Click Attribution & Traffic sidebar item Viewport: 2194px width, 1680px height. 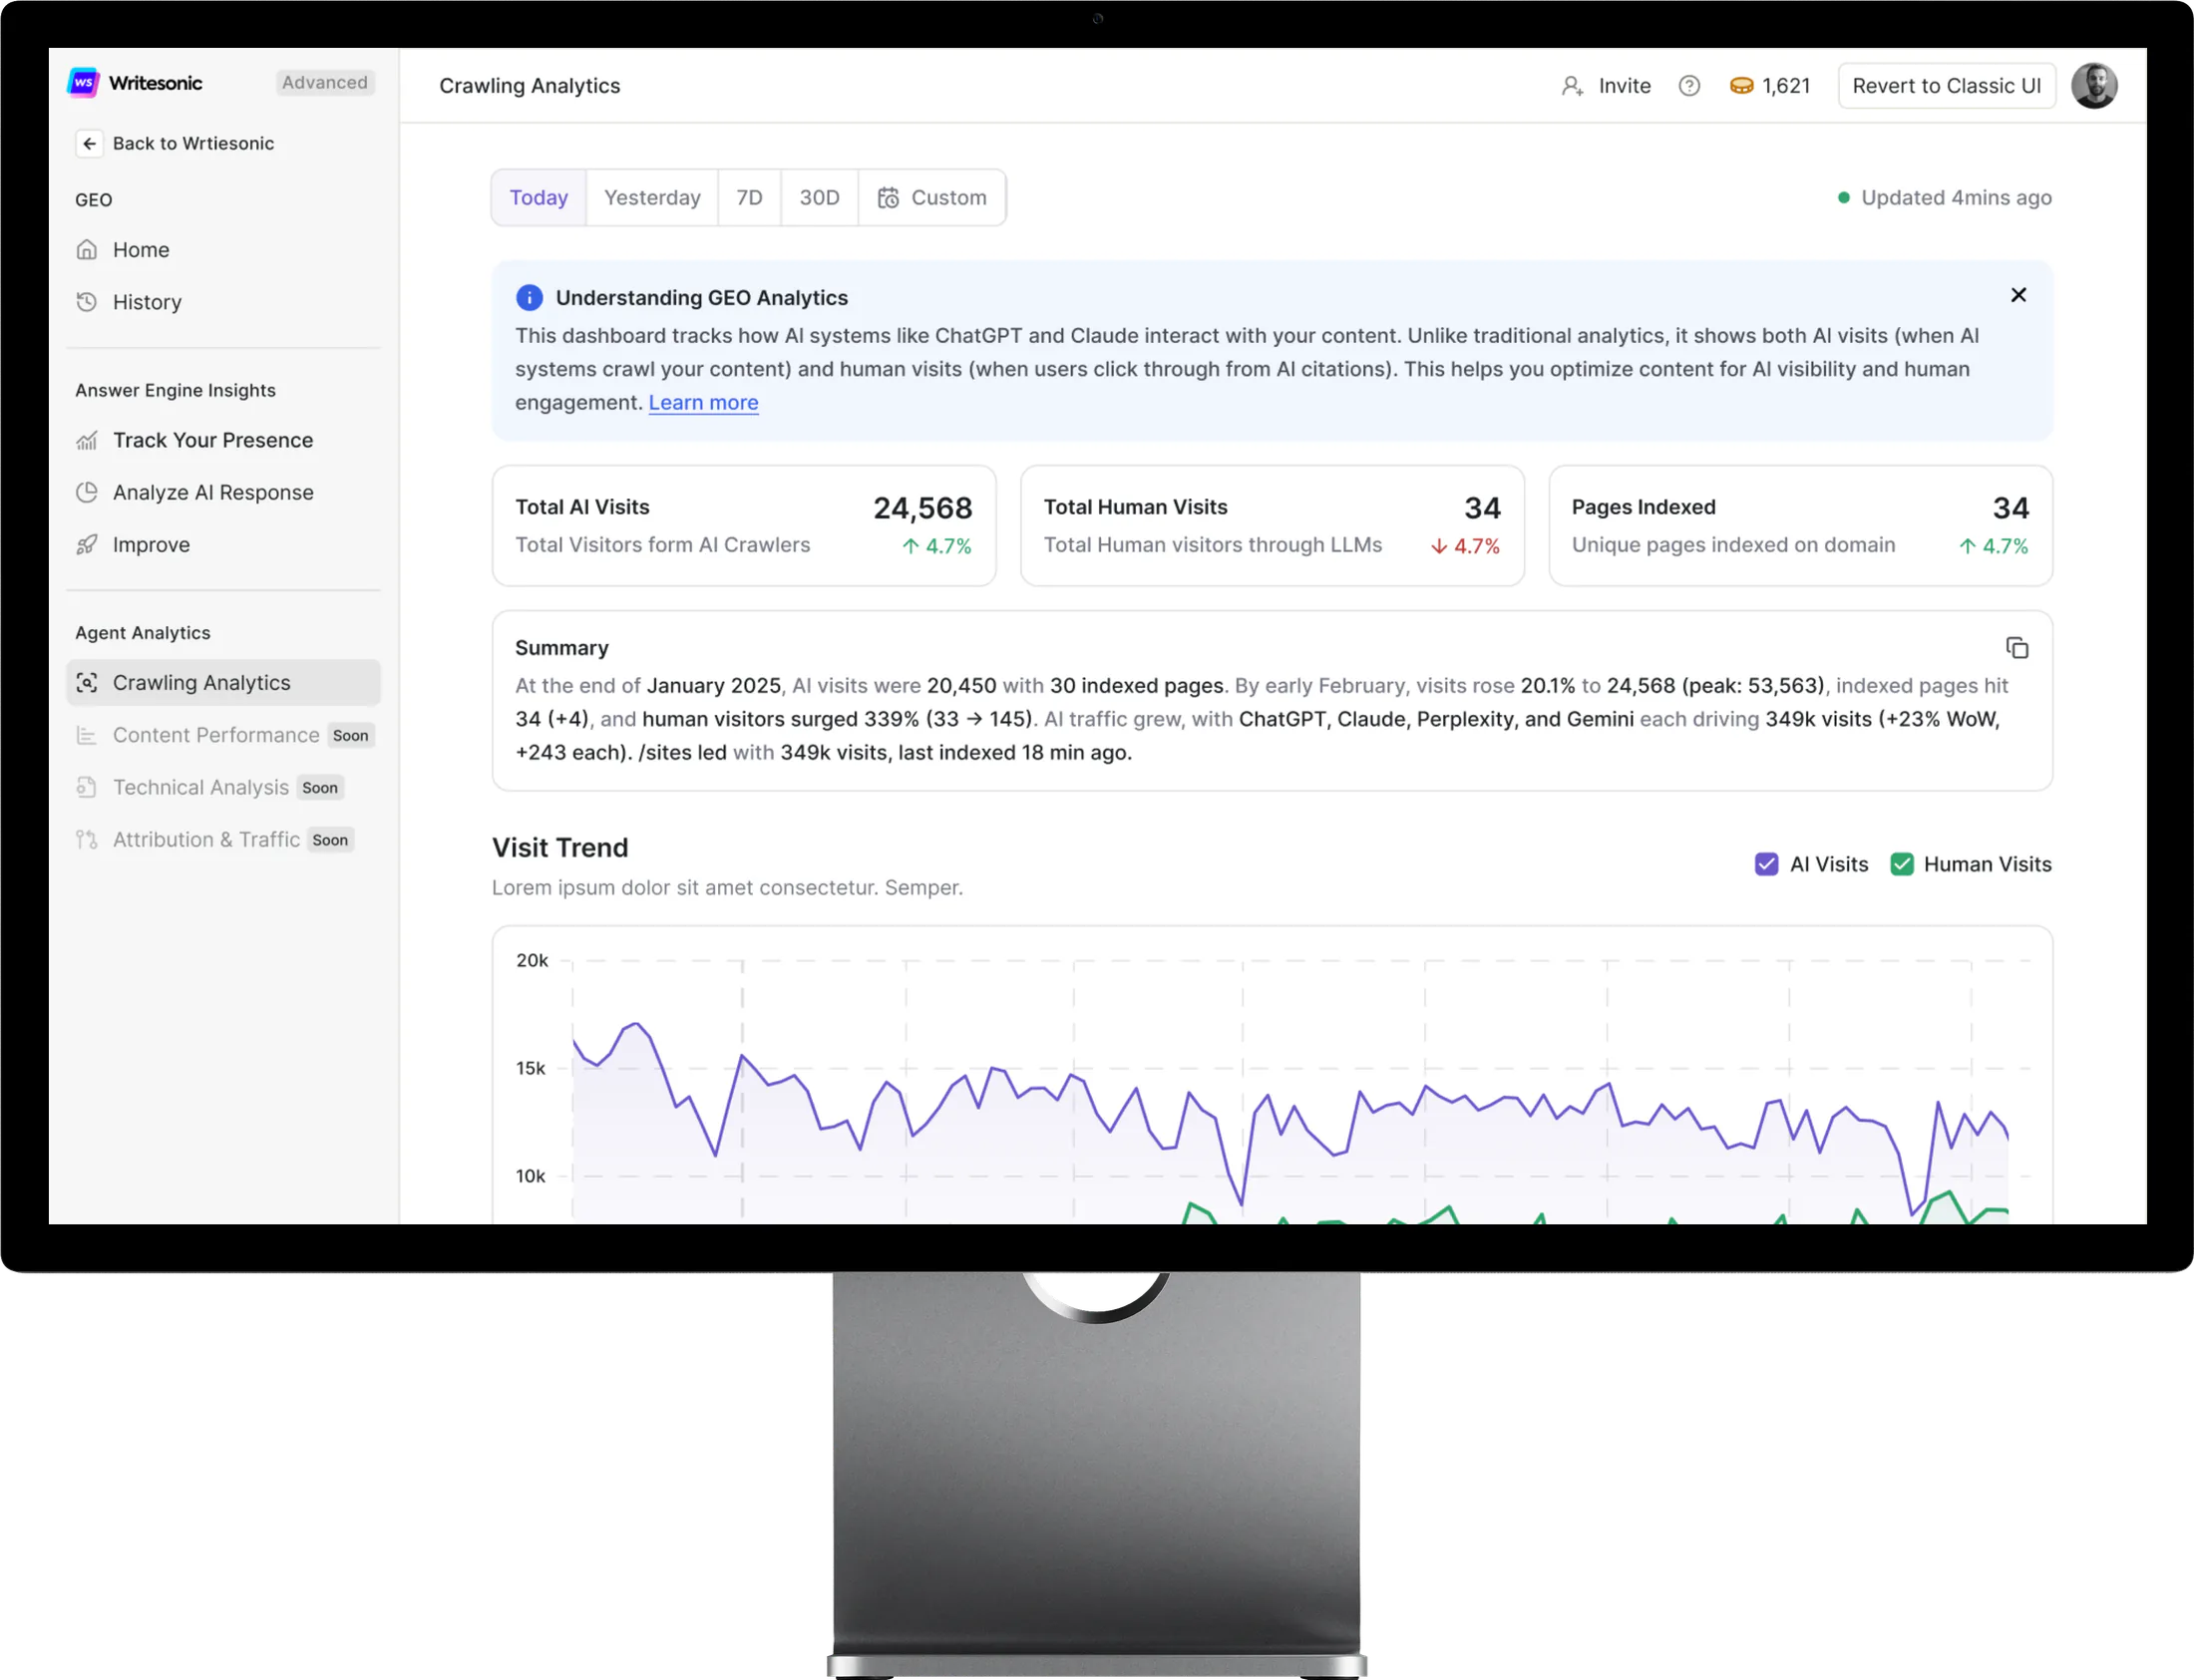[x=223, y=840]
